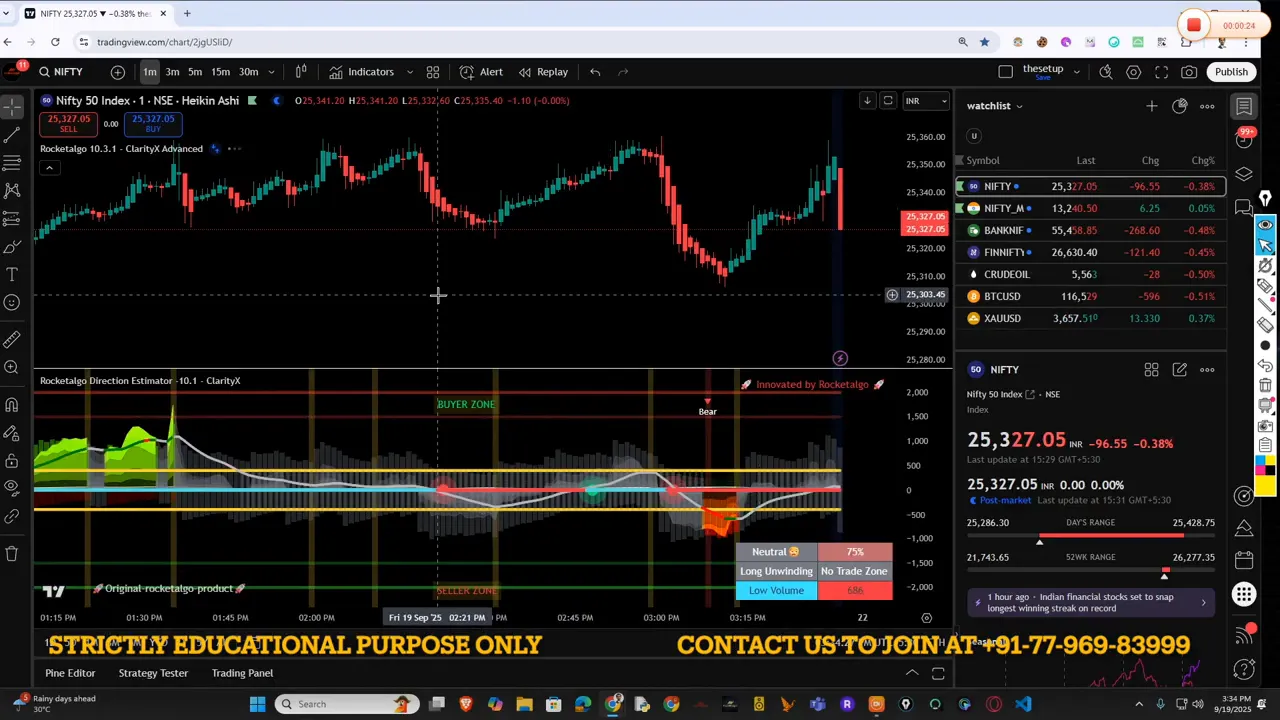Image resolution: width=1280 pixels, height=720 pixels.
Task: Toggle the eye visibility tool in annotation bar
Action: [1266, 224]
